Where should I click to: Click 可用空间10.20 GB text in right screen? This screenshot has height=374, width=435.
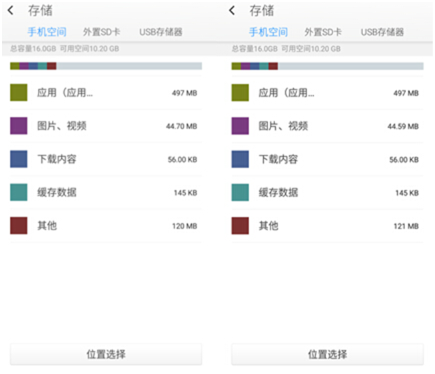311,49
